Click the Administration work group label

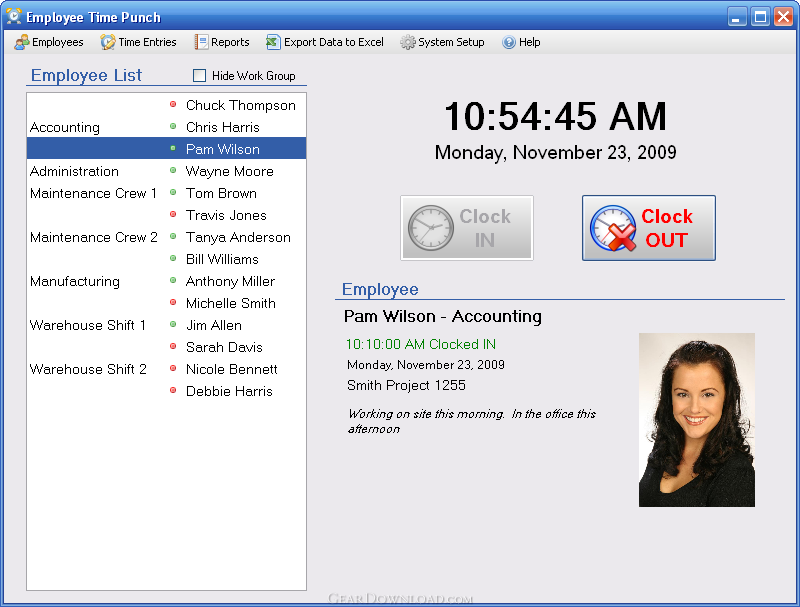74,171
